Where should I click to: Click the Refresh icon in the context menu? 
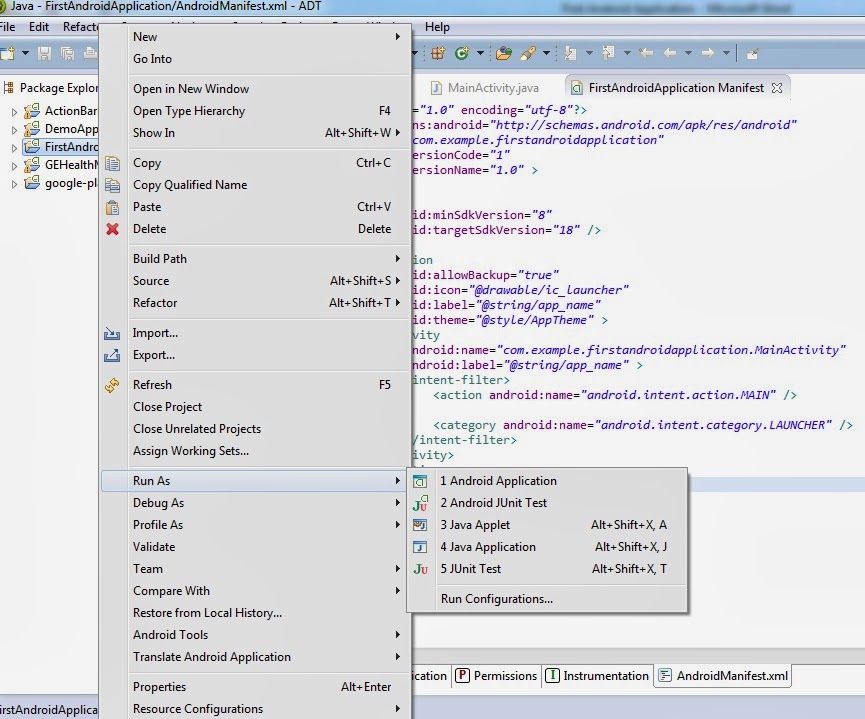(113, 384)
